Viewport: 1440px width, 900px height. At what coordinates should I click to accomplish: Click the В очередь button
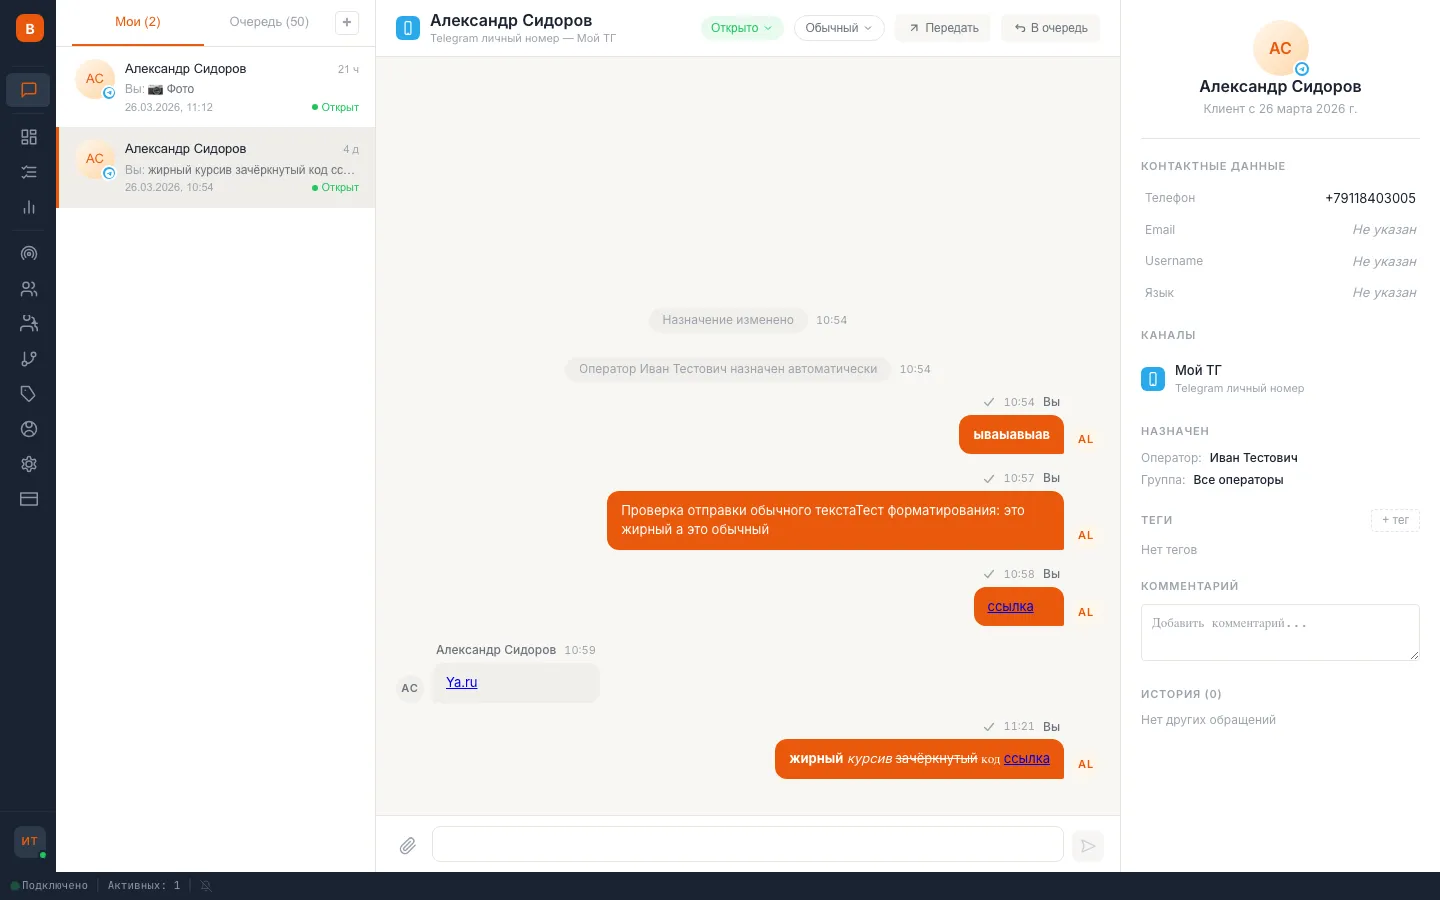[x=1051, y=28]
